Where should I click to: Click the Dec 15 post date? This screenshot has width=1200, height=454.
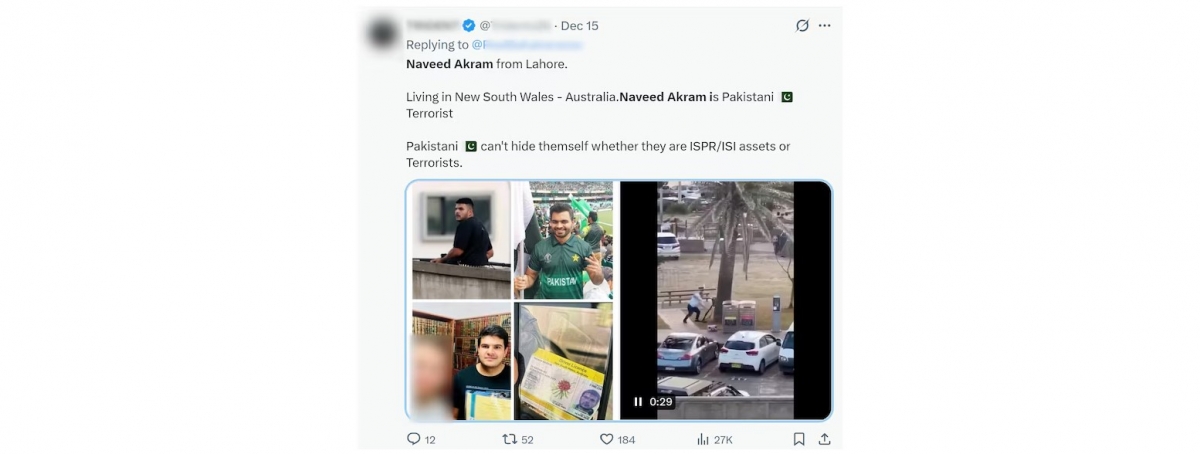pos(580,26)
